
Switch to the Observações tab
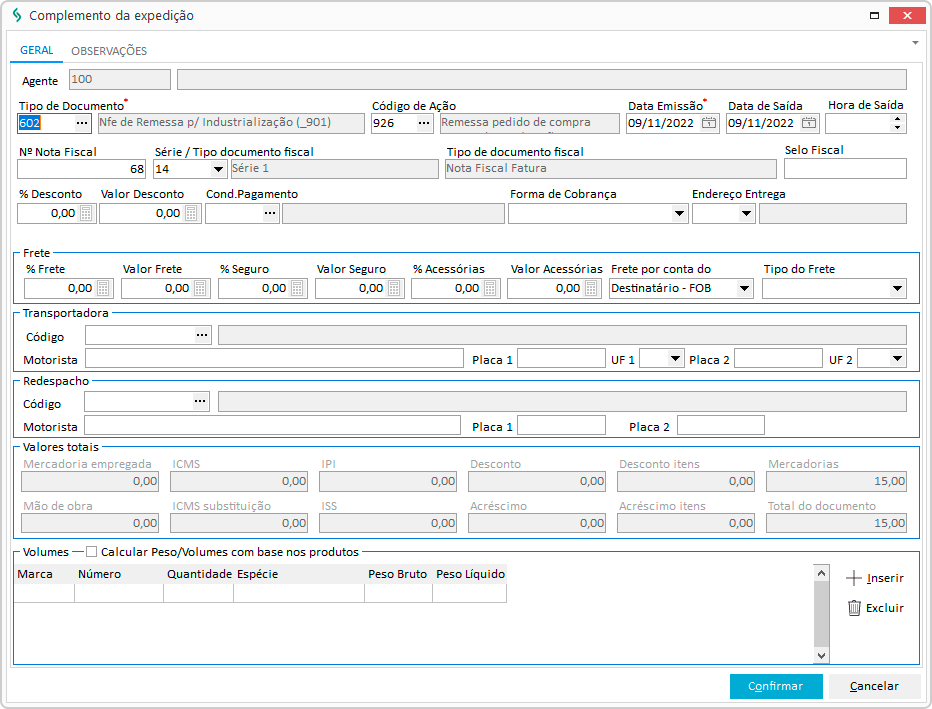click(109, 51)
